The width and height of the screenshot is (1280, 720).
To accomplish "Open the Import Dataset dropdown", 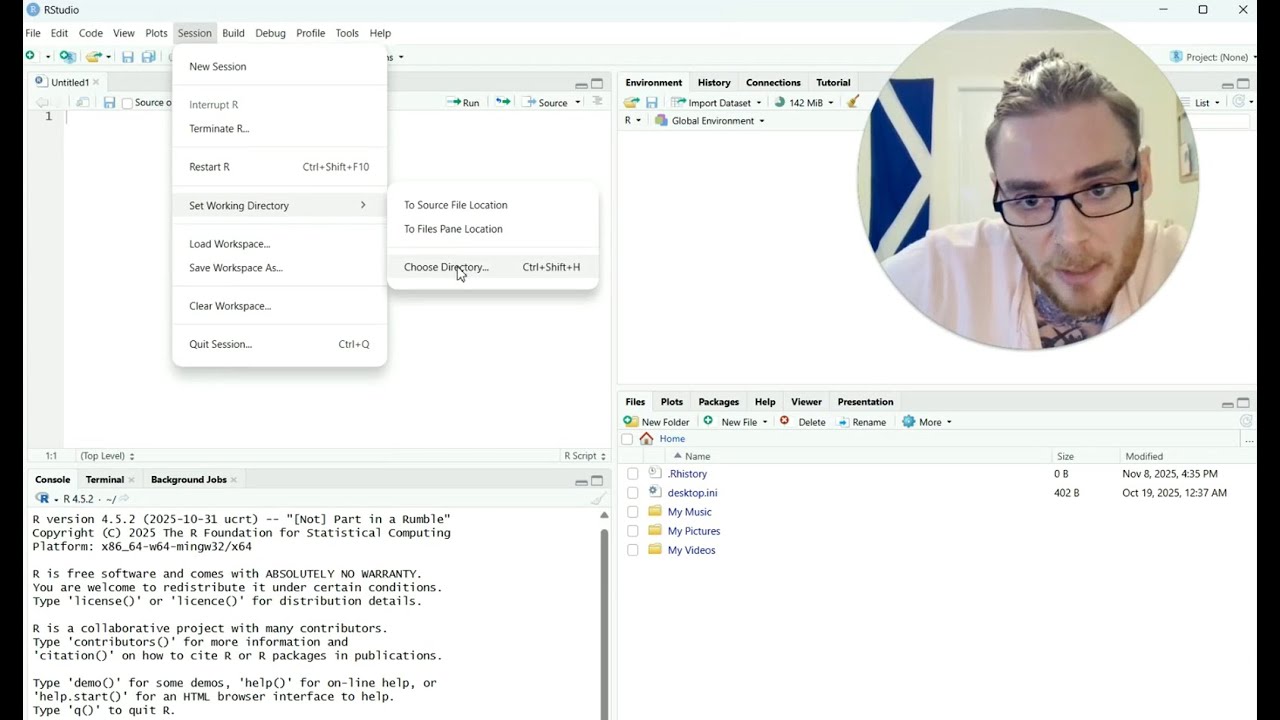I will tap(716, 102).
